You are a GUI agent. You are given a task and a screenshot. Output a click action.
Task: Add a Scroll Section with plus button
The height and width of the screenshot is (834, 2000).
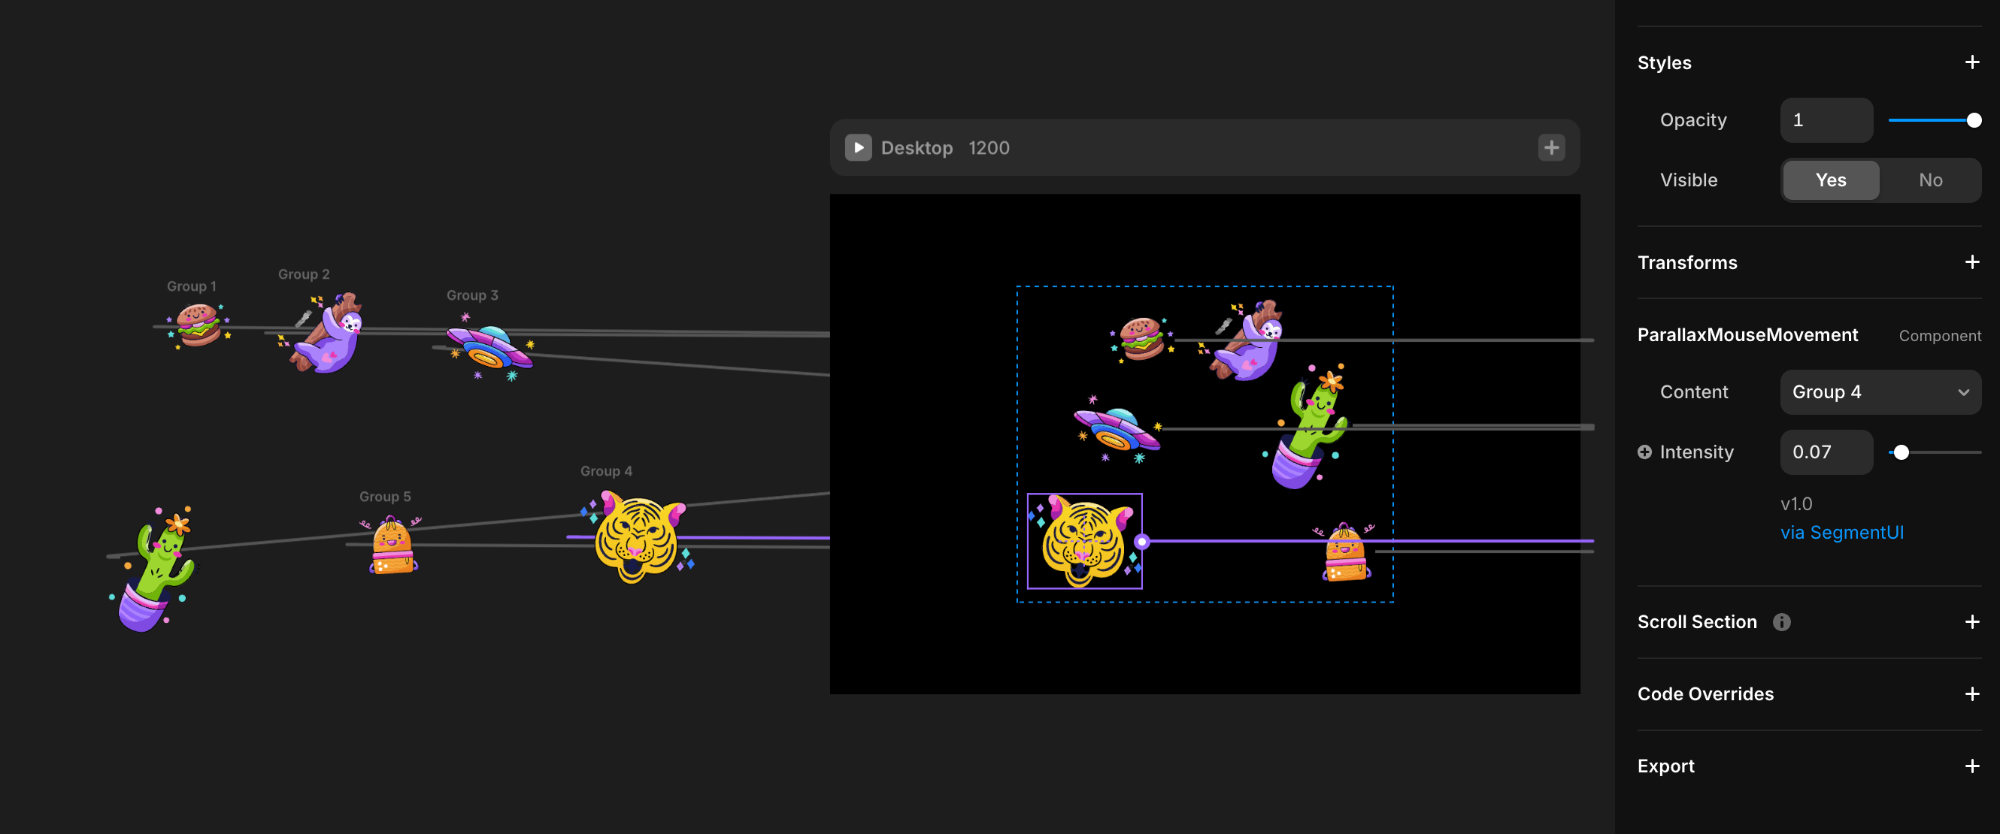(1972, 622)
